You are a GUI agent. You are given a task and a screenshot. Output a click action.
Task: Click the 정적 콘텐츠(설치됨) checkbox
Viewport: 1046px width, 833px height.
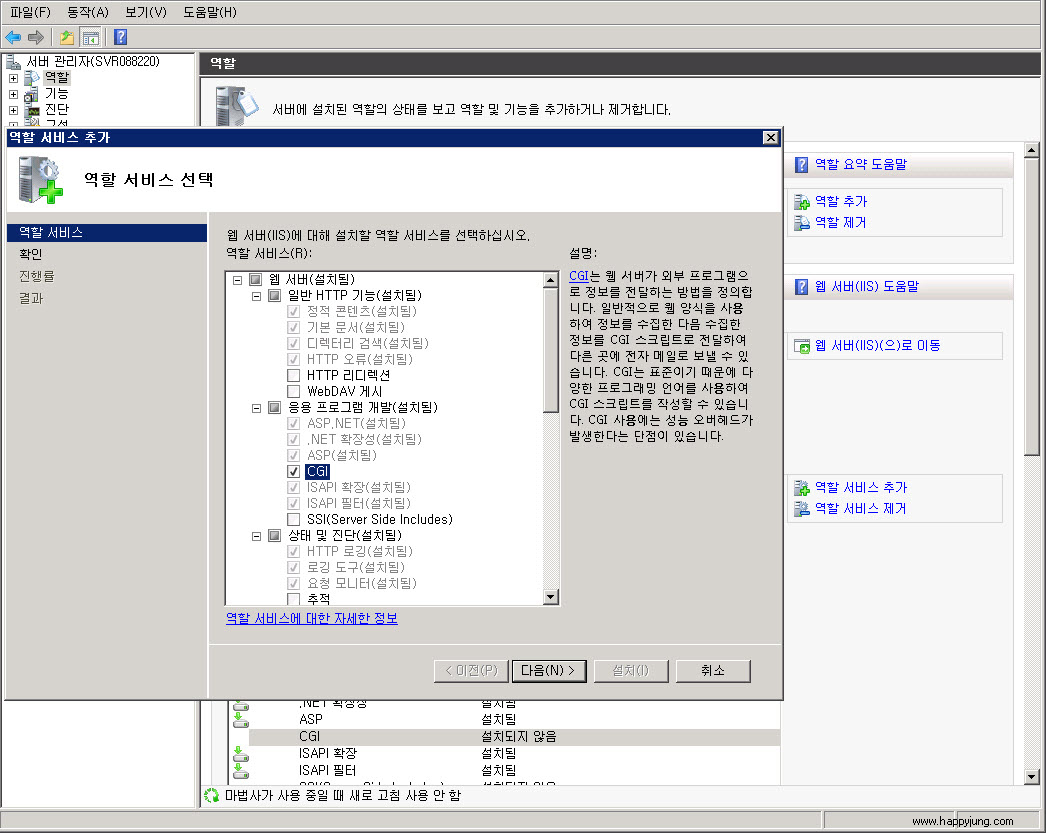coord(293,311)
